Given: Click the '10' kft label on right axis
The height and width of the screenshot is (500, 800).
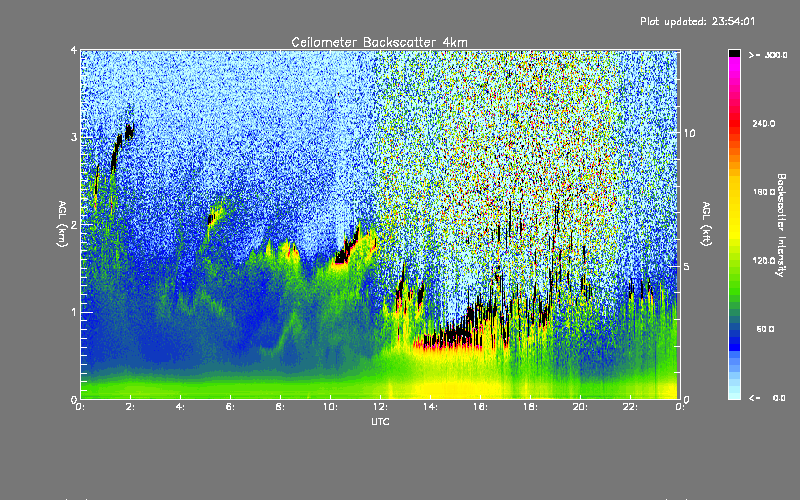Looking at the screenshot, I should click(689, 133).
